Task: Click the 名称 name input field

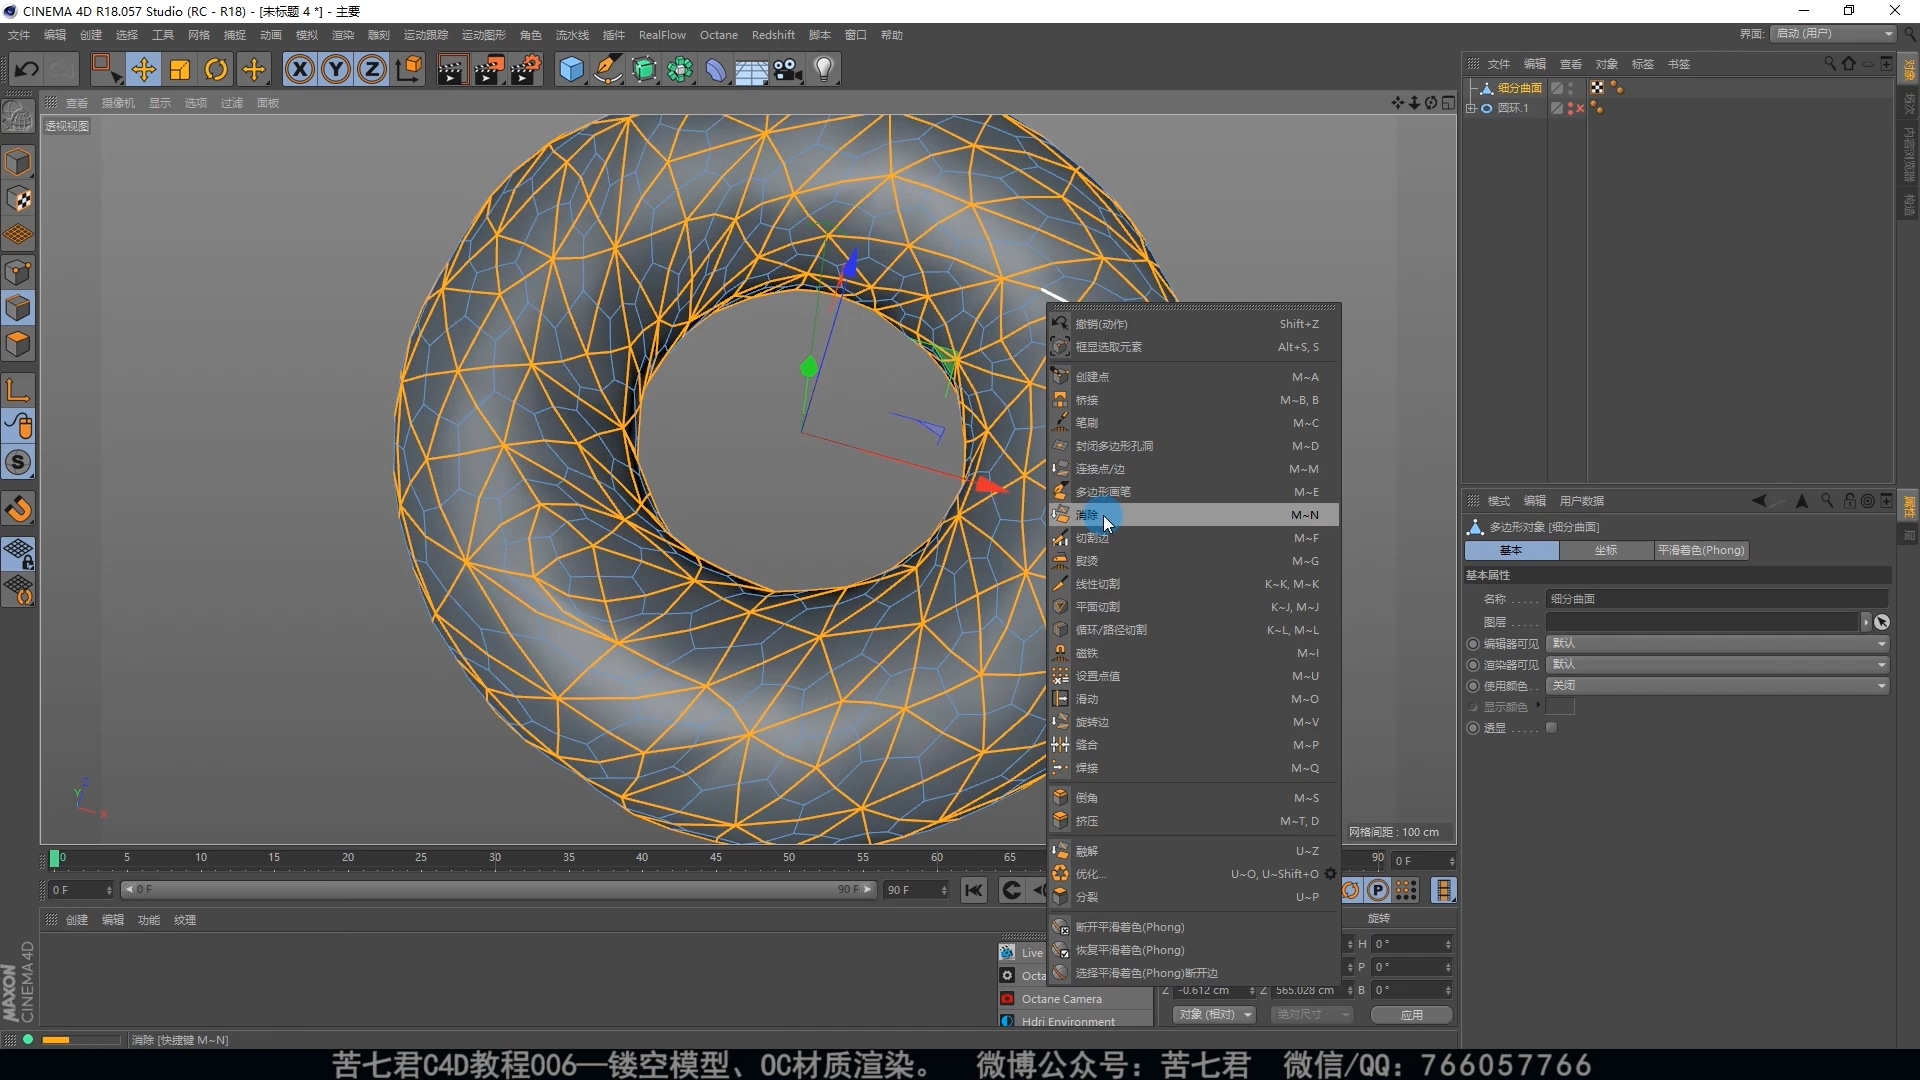Action: click(1717, 599)
